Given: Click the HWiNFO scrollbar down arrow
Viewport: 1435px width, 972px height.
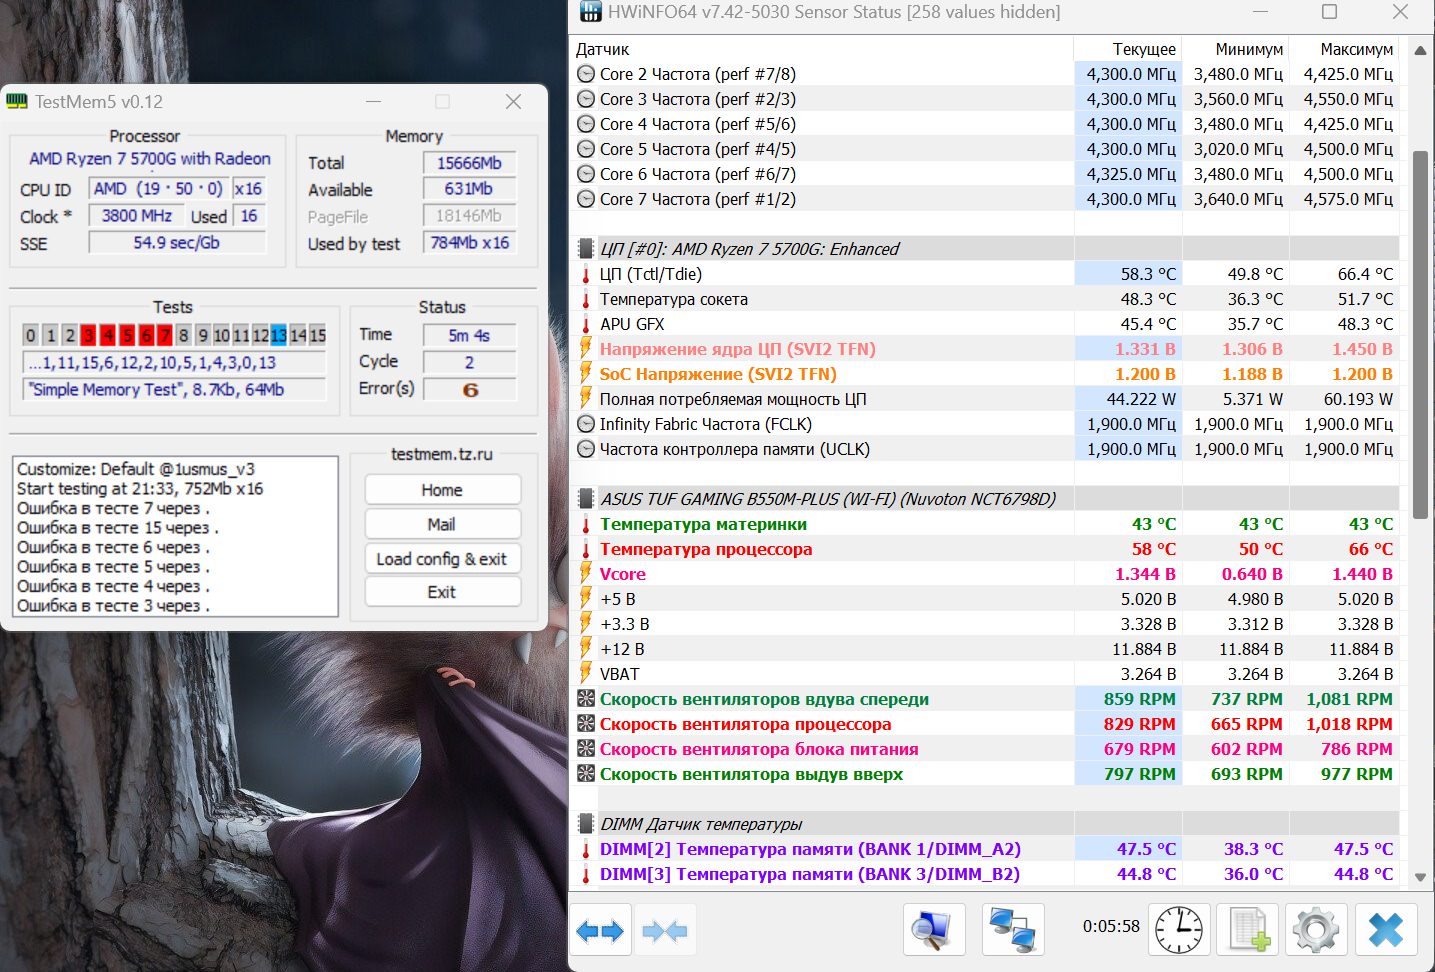Looking at the screenshot, I should pos(1420,877).
